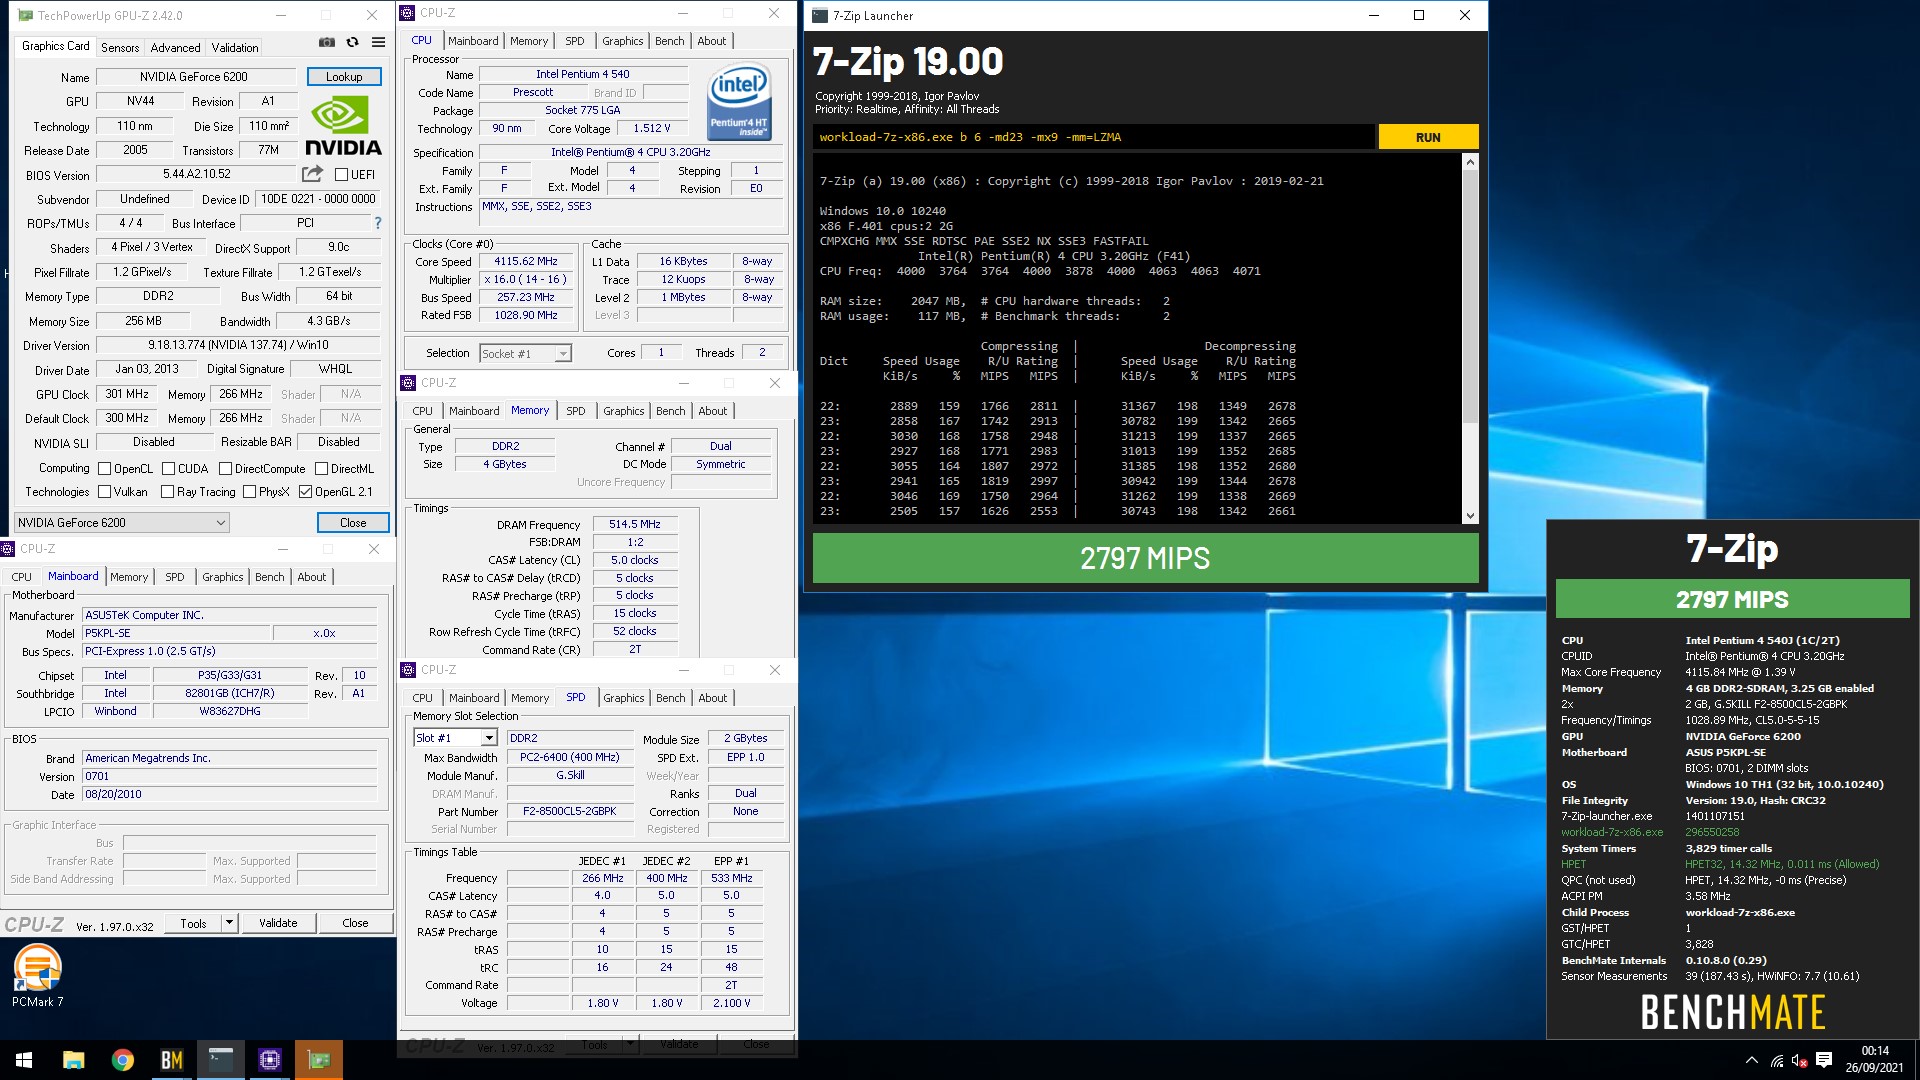Toggle the UEFI checkbox
Viewport: 1920px width, 1080px height.
click(x=341, y=174)
